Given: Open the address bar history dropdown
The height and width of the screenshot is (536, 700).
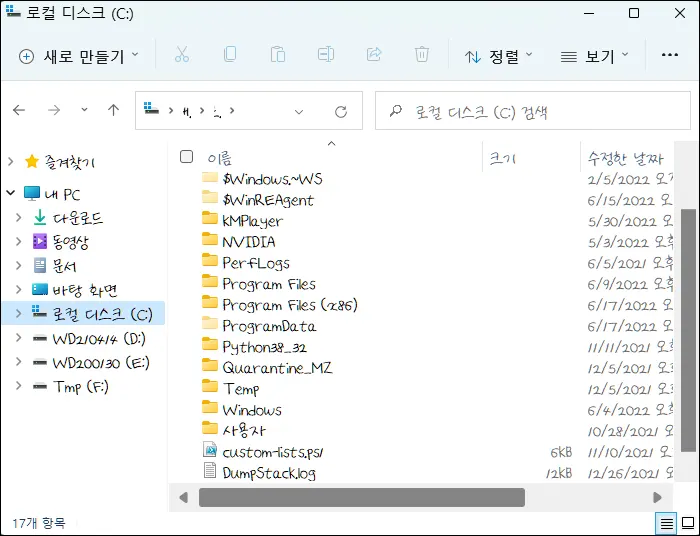Looking at the screenshot, I should (x=299, y=112).
